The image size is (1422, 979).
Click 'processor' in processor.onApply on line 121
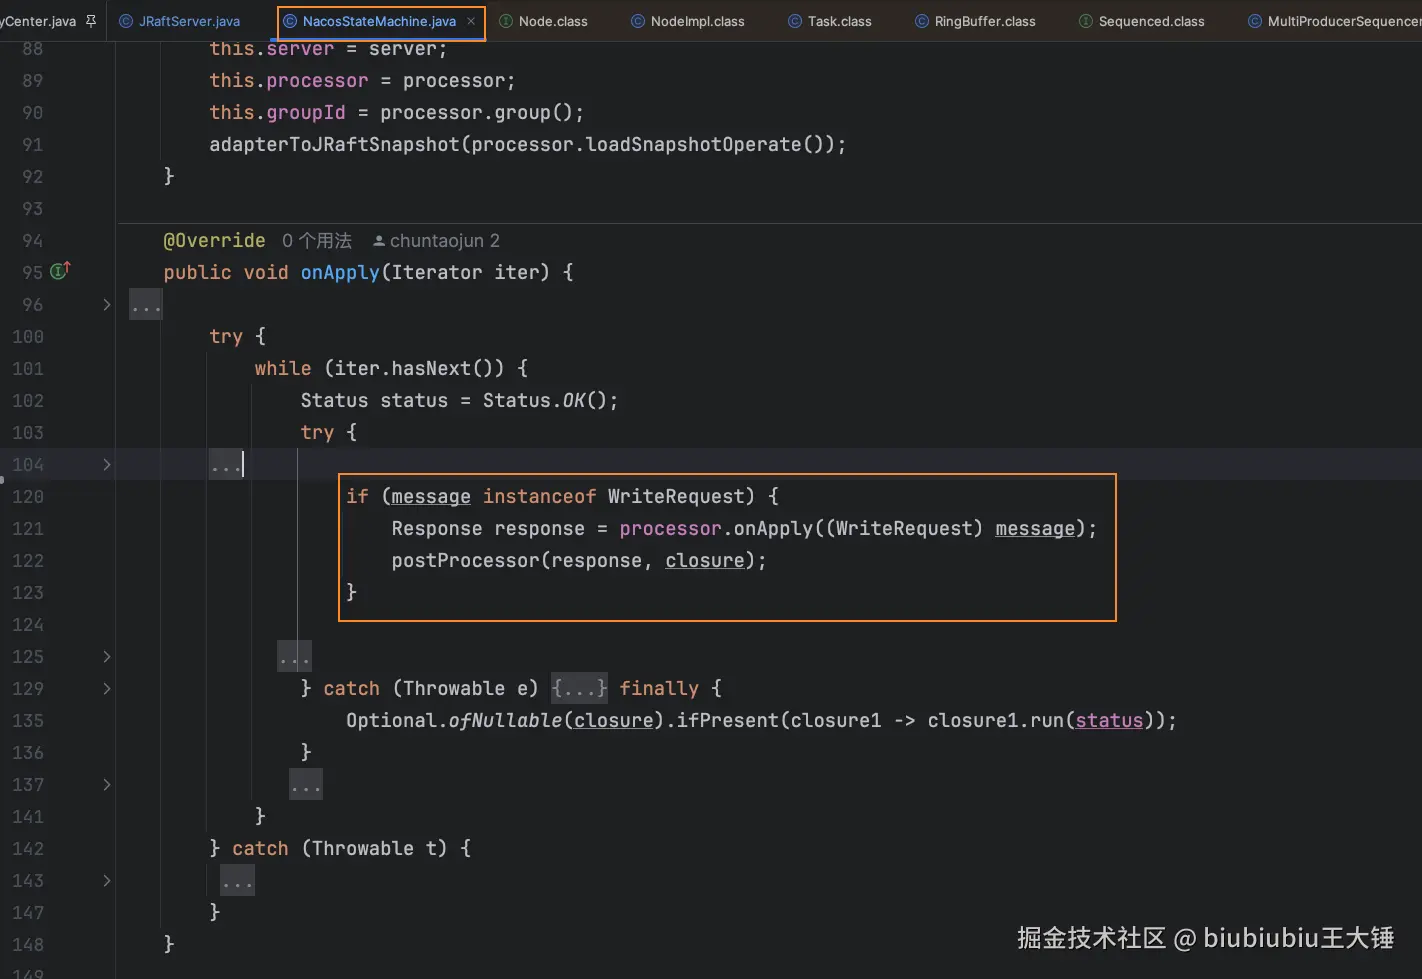pyautogui.click(x=670, y=528)
